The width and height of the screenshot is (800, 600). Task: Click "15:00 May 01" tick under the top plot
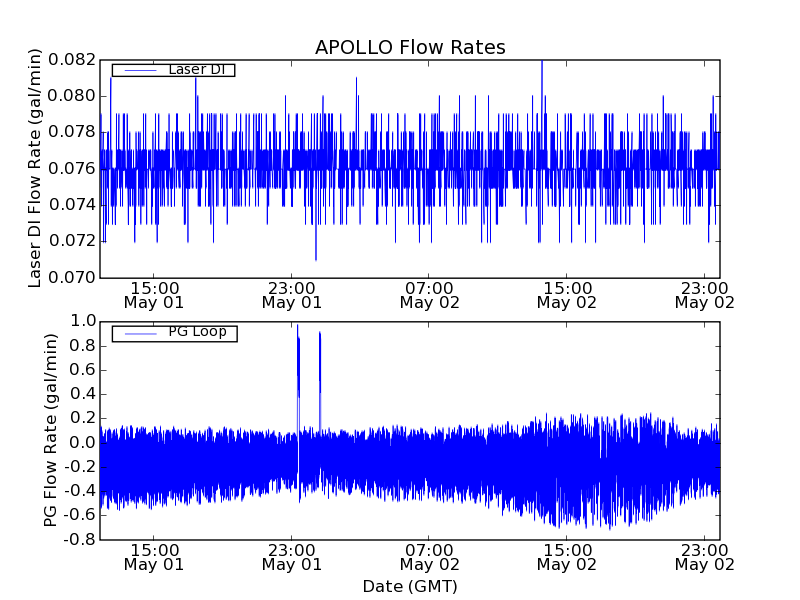(153, 294)
